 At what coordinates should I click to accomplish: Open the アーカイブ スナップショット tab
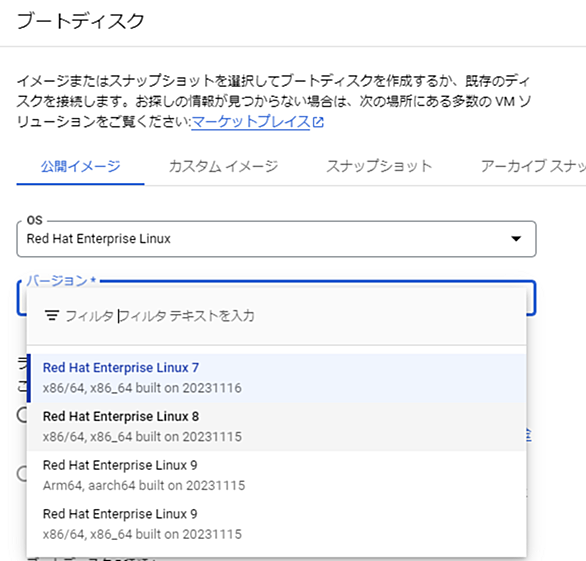tap(533, 167)
